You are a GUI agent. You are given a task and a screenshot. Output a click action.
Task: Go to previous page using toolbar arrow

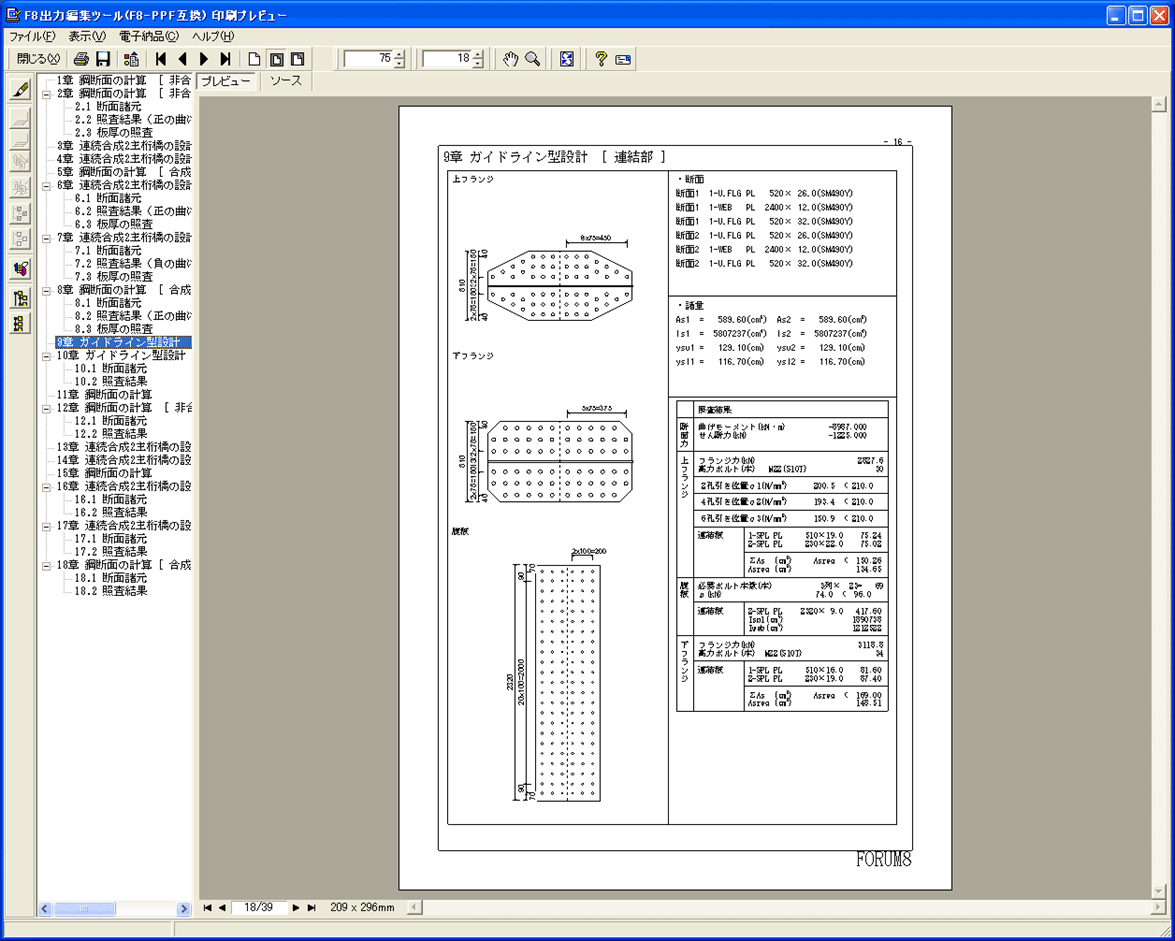coord(182,59)
